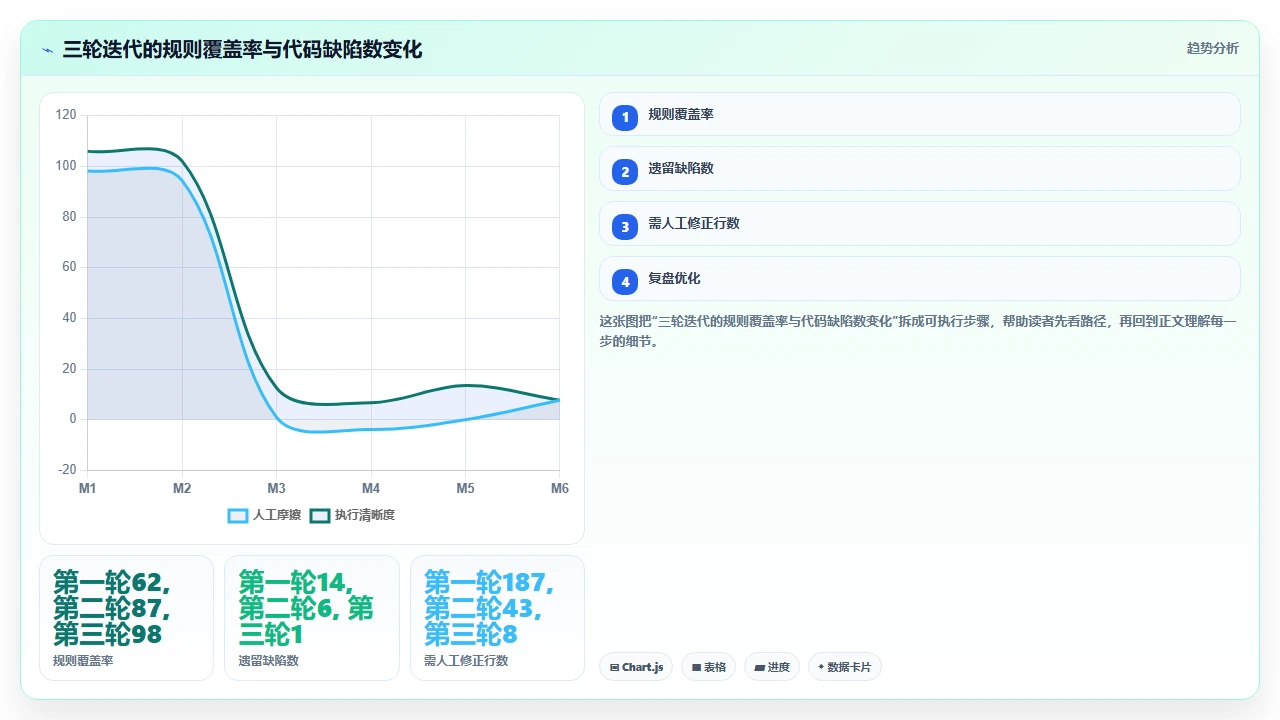Click the square icon in 表格 tag
This screenshot has height=720, width=1280.
tap(696, 667)
